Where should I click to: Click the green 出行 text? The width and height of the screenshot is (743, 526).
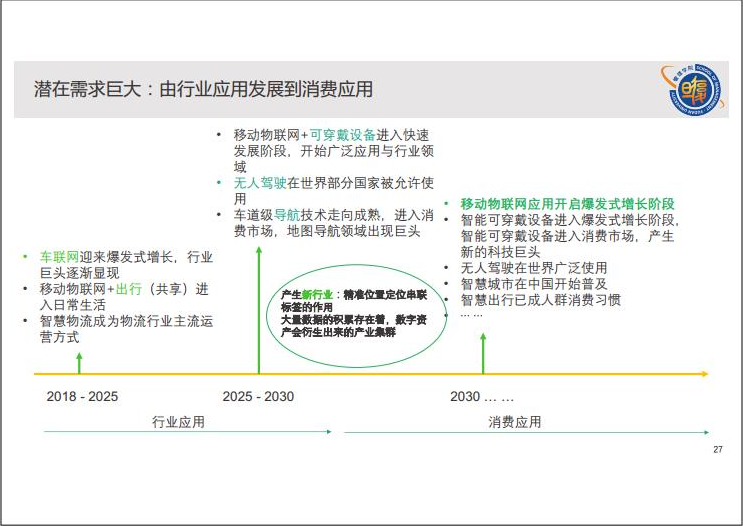tap(129, 289)
